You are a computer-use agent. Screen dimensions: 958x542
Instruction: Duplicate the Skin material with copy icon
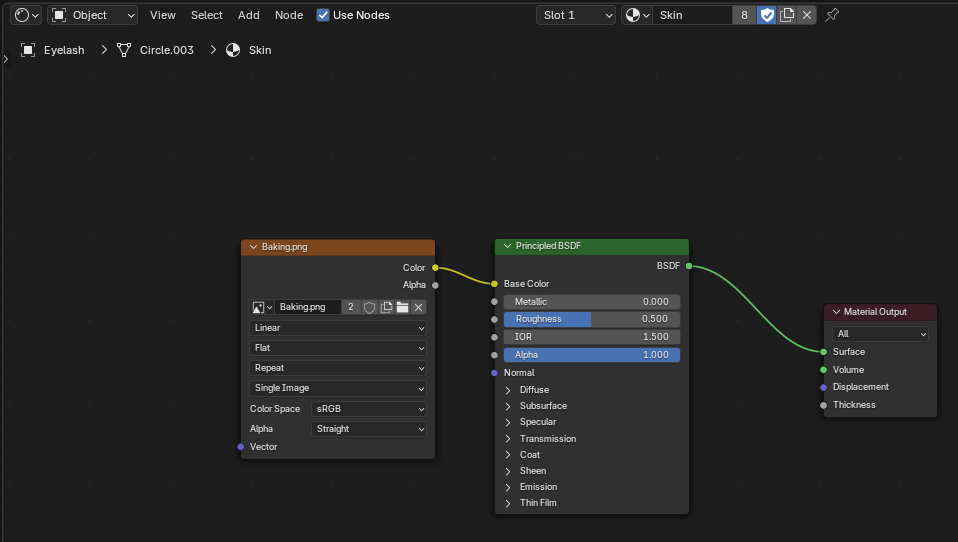coord(787,15)
